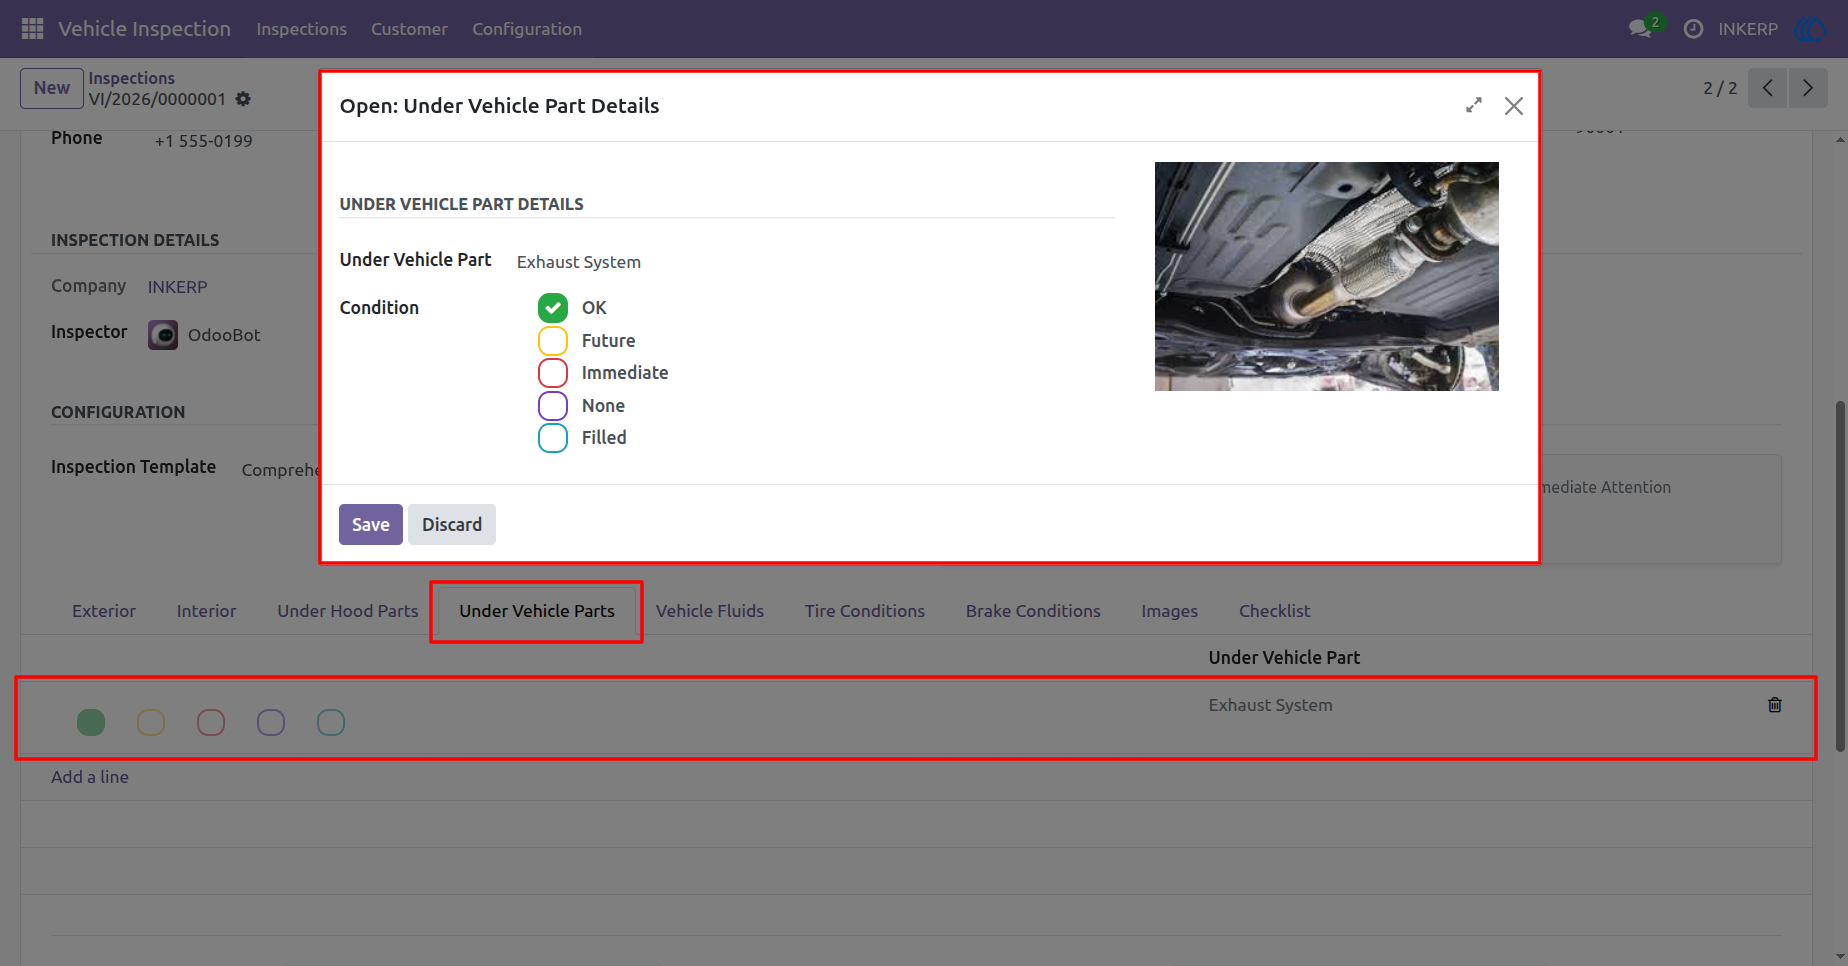Open the record settings gear icon

[x=243, y=99]
